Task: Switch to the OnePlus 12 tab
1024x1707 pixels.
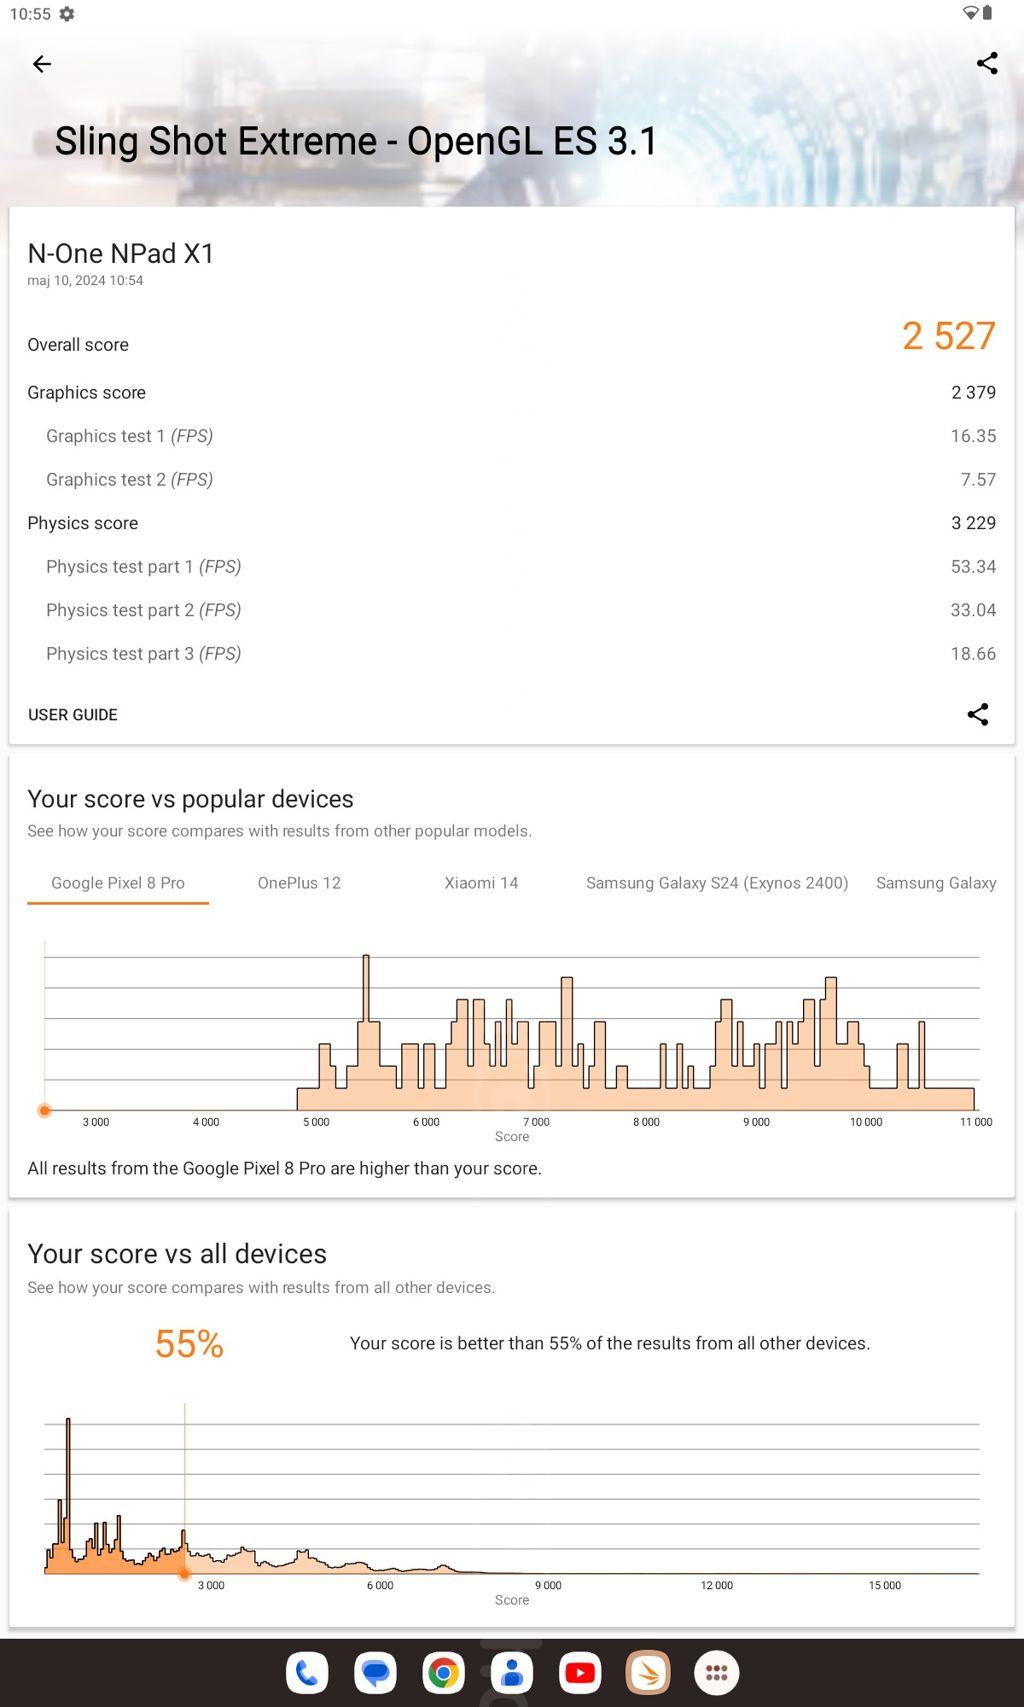Action: 299,883
